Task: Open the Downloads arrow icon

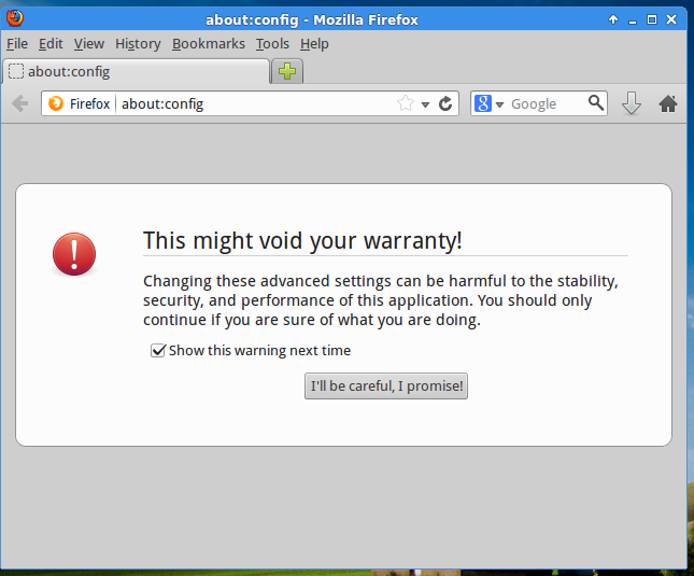Action: [631, 104]
